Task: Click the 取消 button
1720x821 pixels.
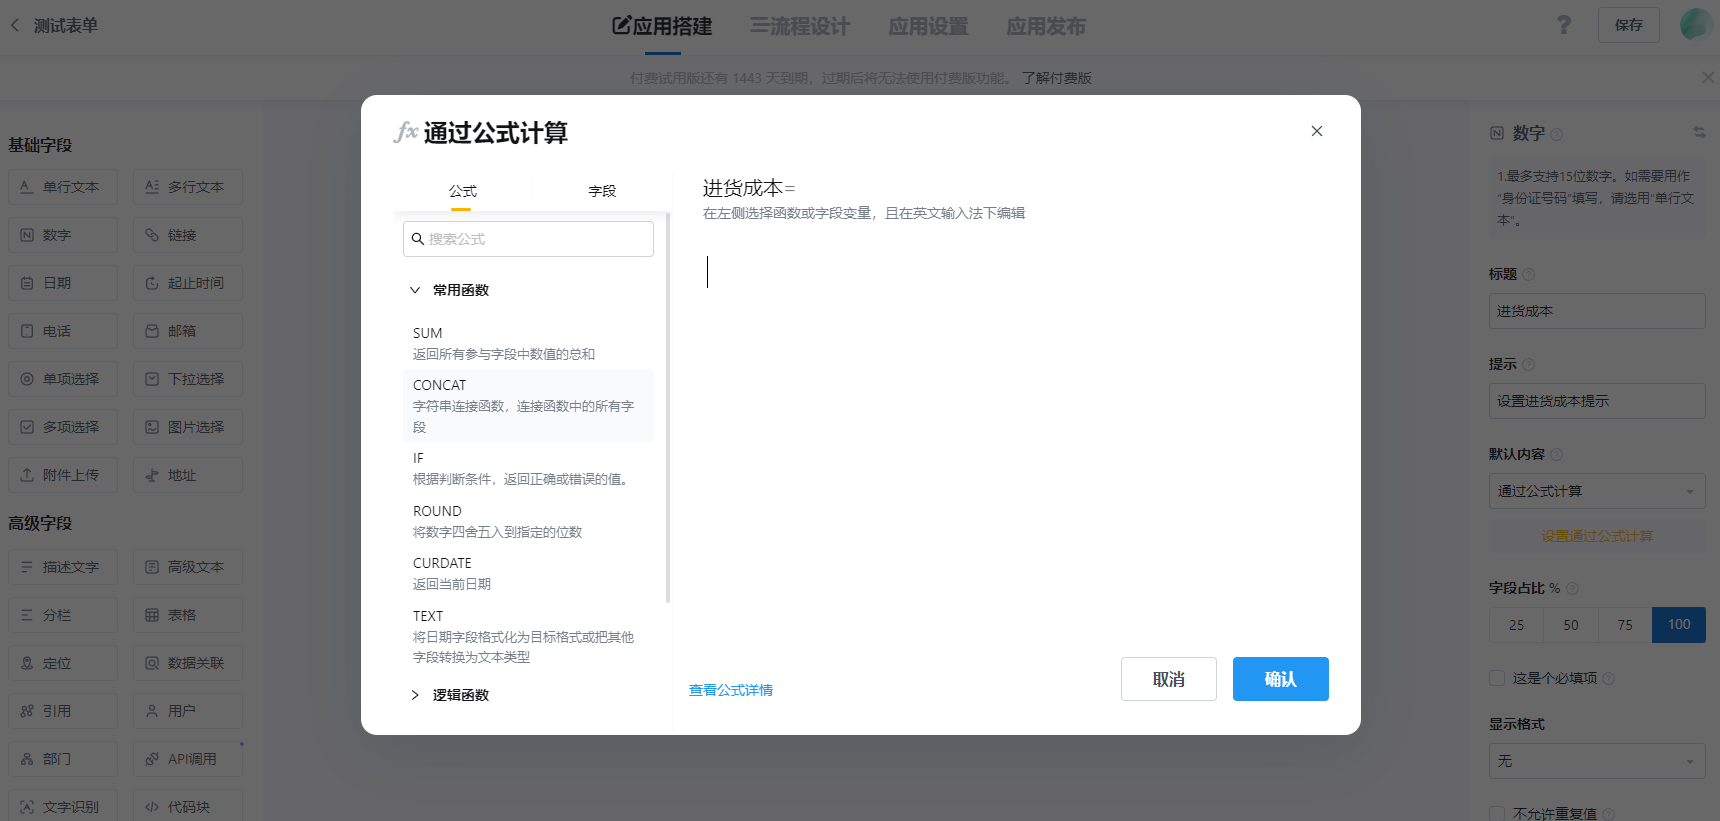Action: point(1169,679)
